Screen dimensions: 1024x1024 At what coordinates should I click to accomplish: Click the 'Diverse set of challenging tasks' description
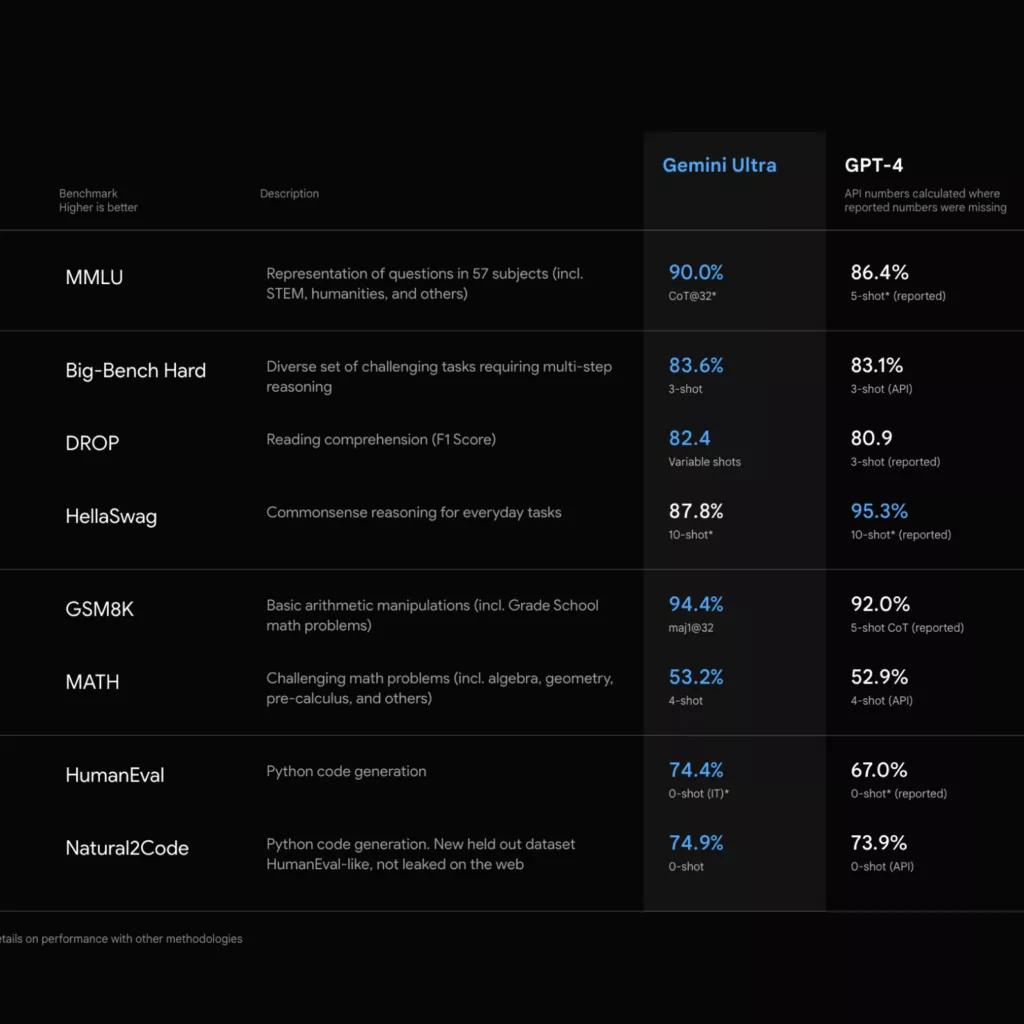coord(439,377)
